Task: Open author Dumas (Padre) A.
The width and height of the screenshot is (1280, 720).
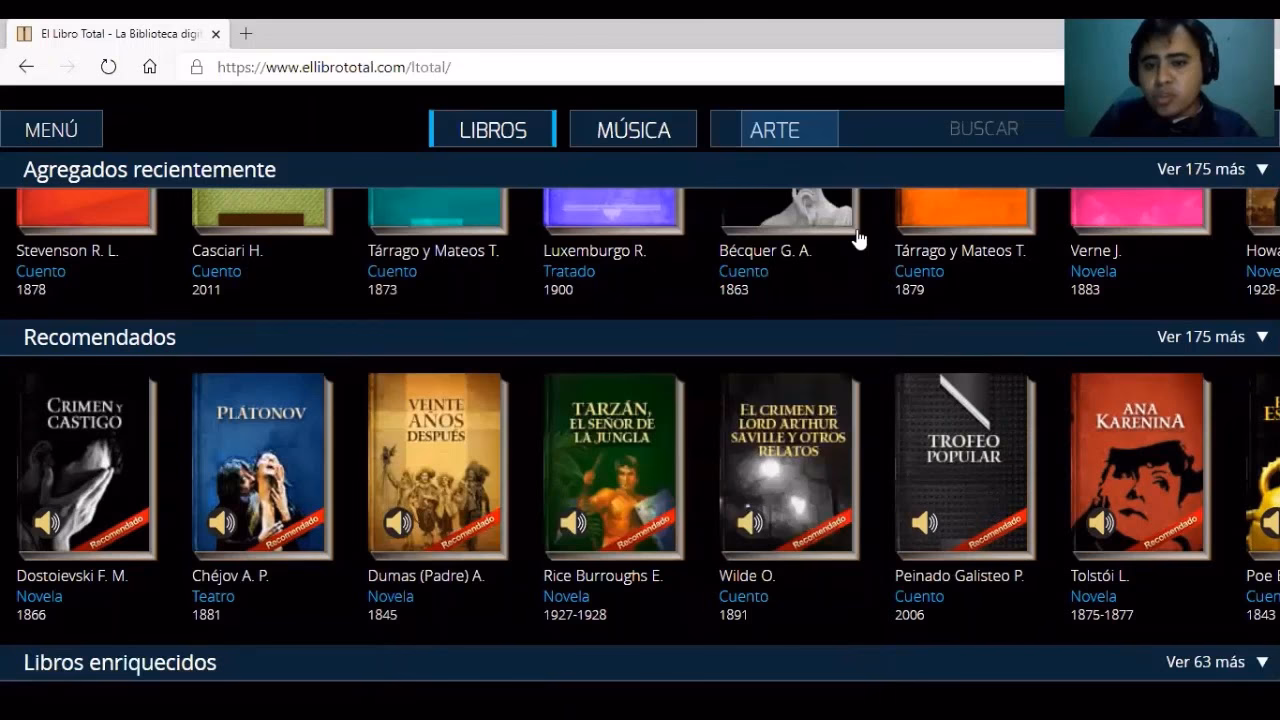Action: point(426,576)
